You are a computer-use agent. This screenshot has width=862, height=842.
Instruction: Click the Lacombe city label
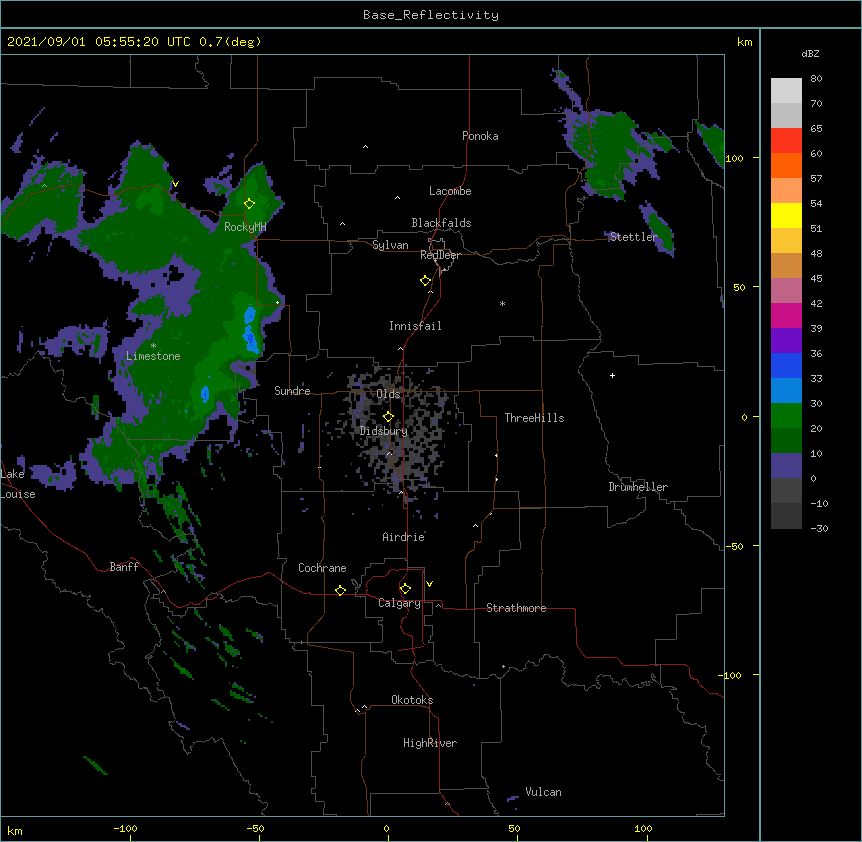[450, 191]
